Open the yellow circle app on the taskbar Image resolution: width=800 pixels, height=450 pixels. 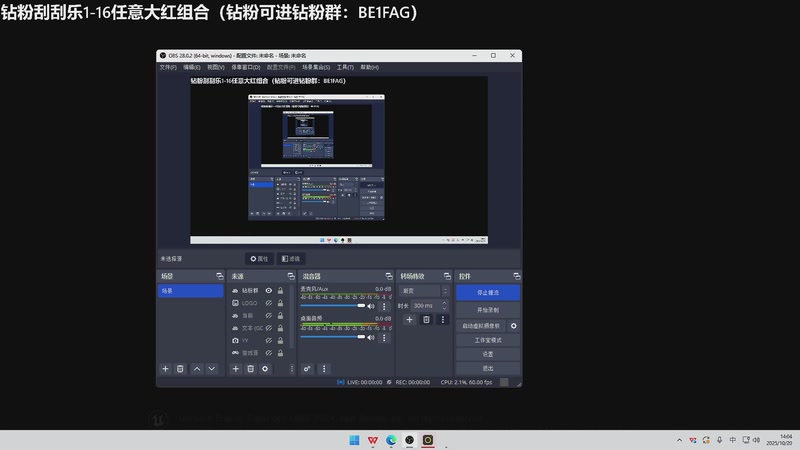(x=428, y=440)
